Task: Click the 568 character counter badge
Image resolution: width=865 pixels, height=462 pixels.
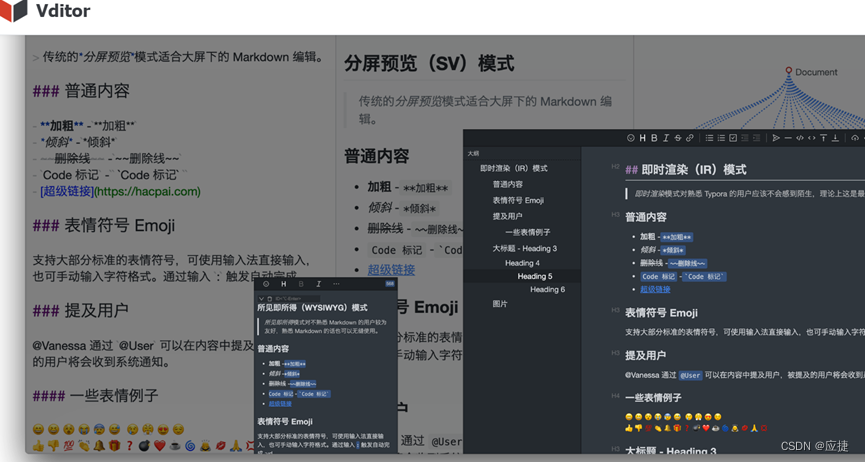Action: pos(390,284)
